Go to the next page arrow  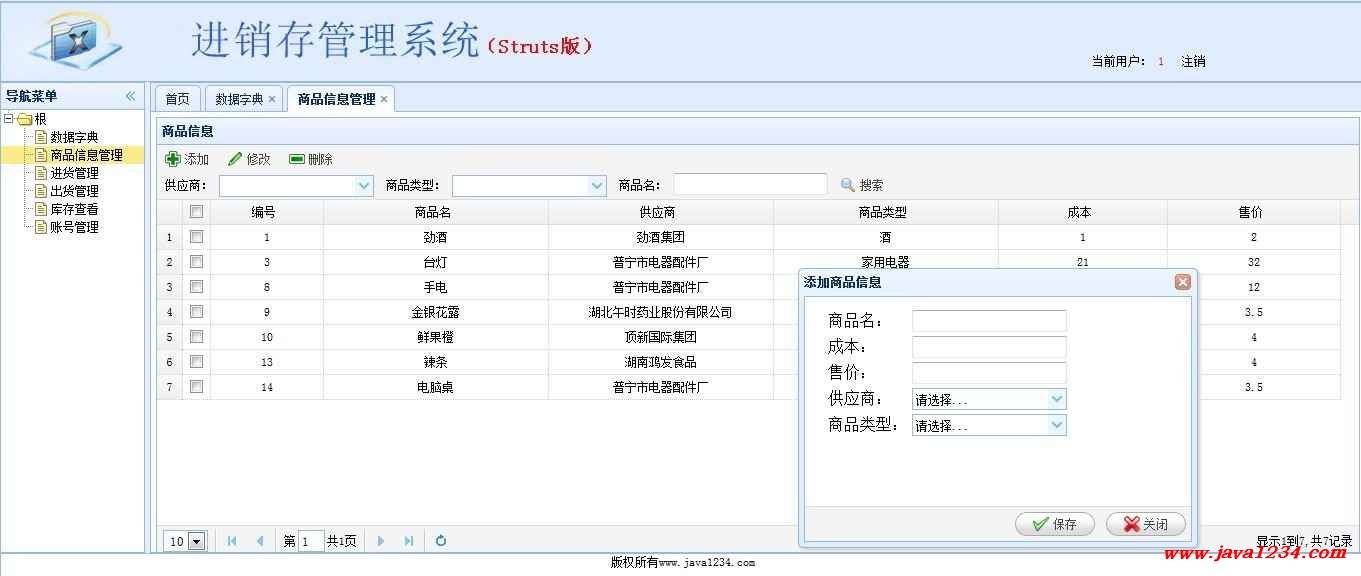381,541
